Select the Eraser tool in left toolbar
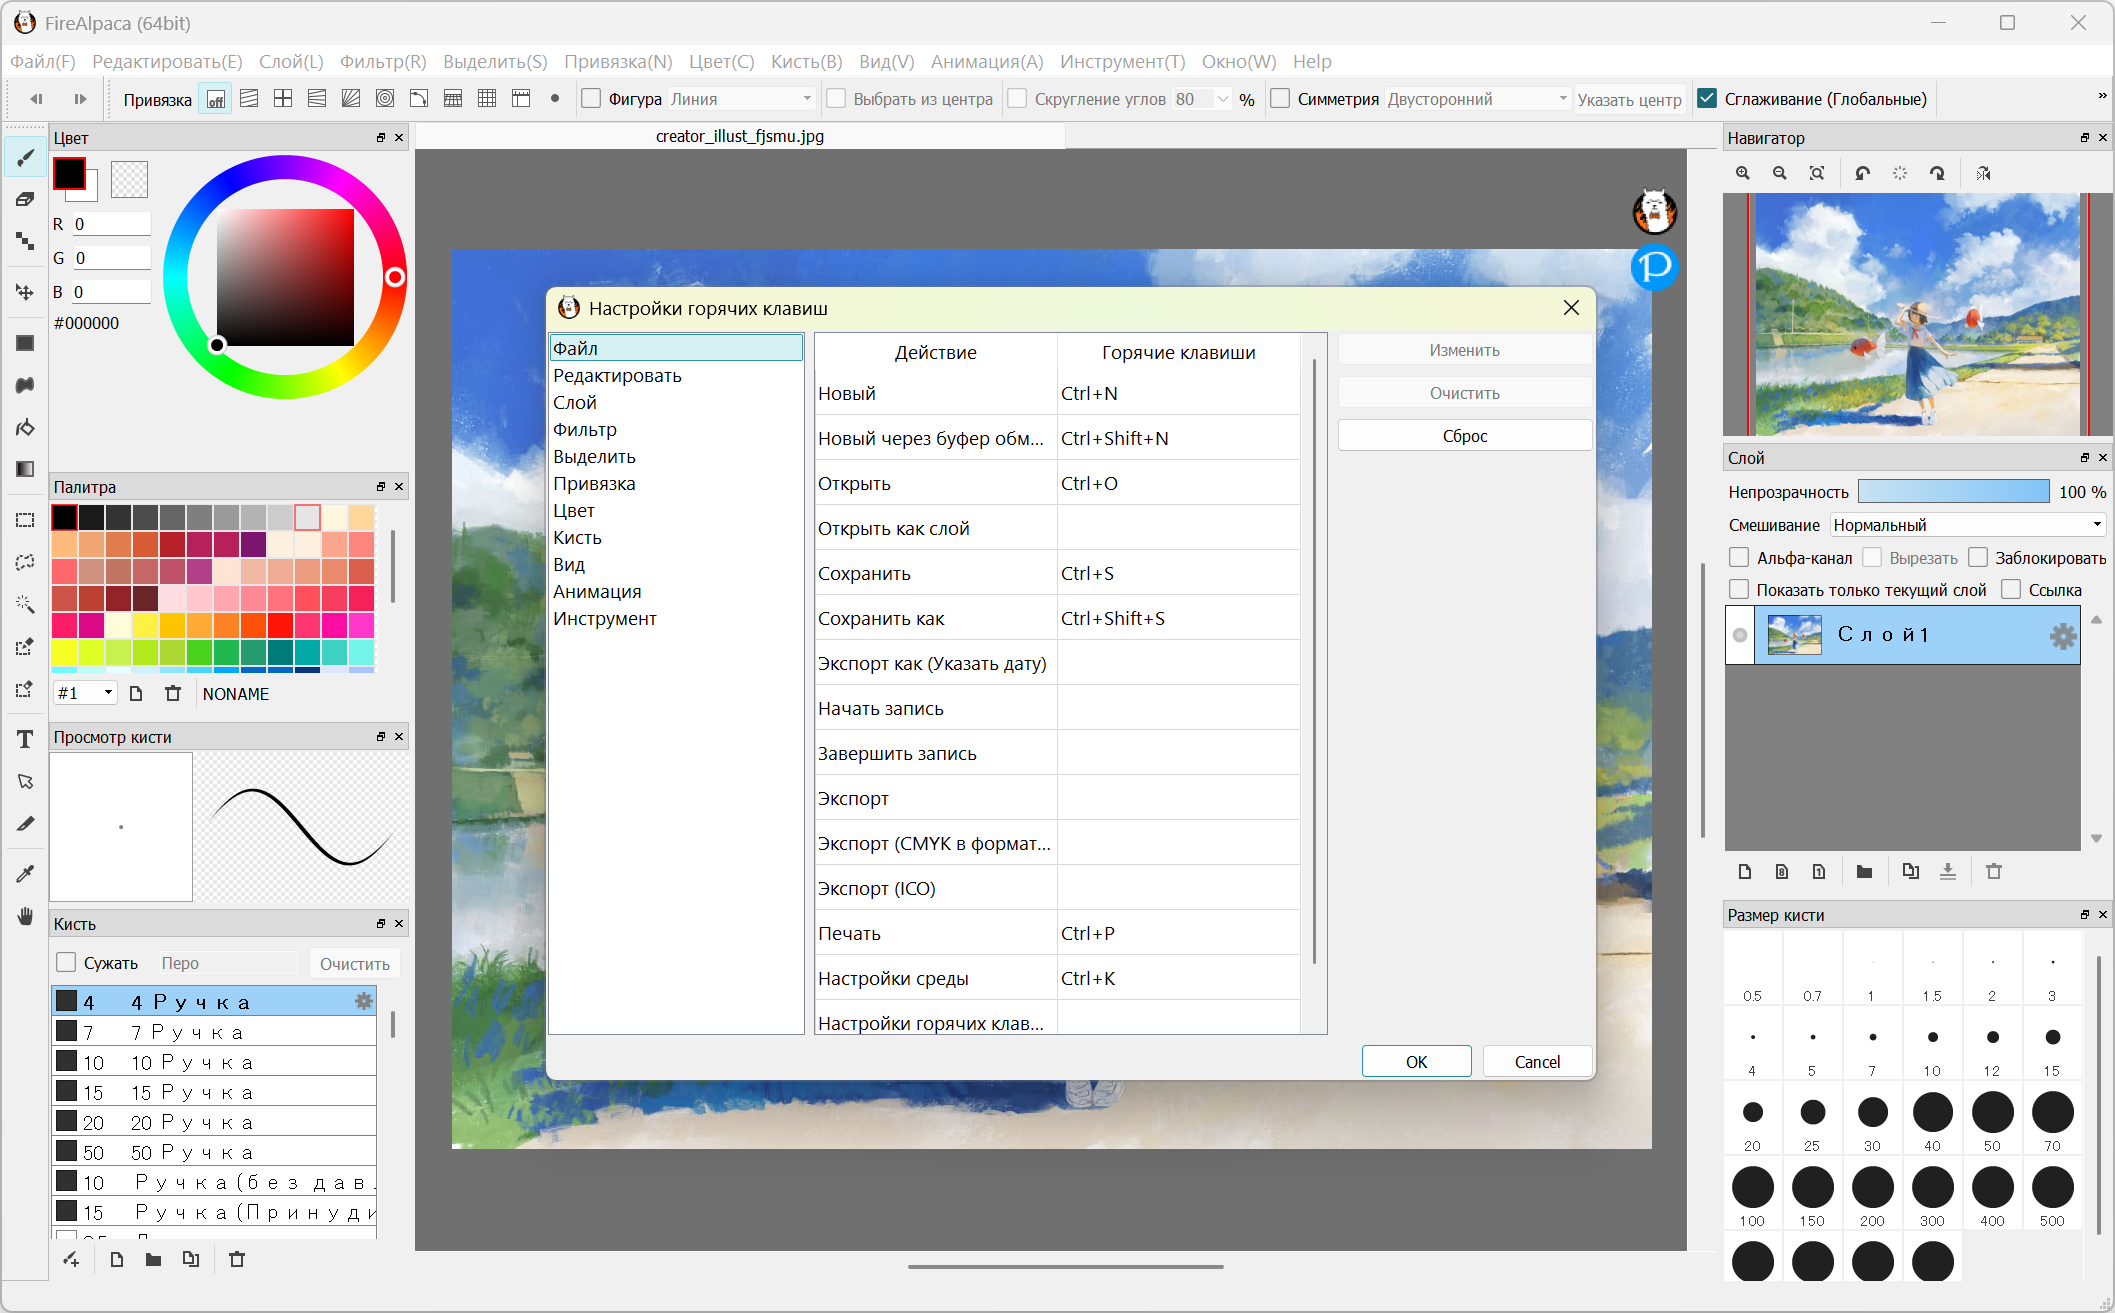The width and height of the screenshot is (2115, 1313). (25, 199)
